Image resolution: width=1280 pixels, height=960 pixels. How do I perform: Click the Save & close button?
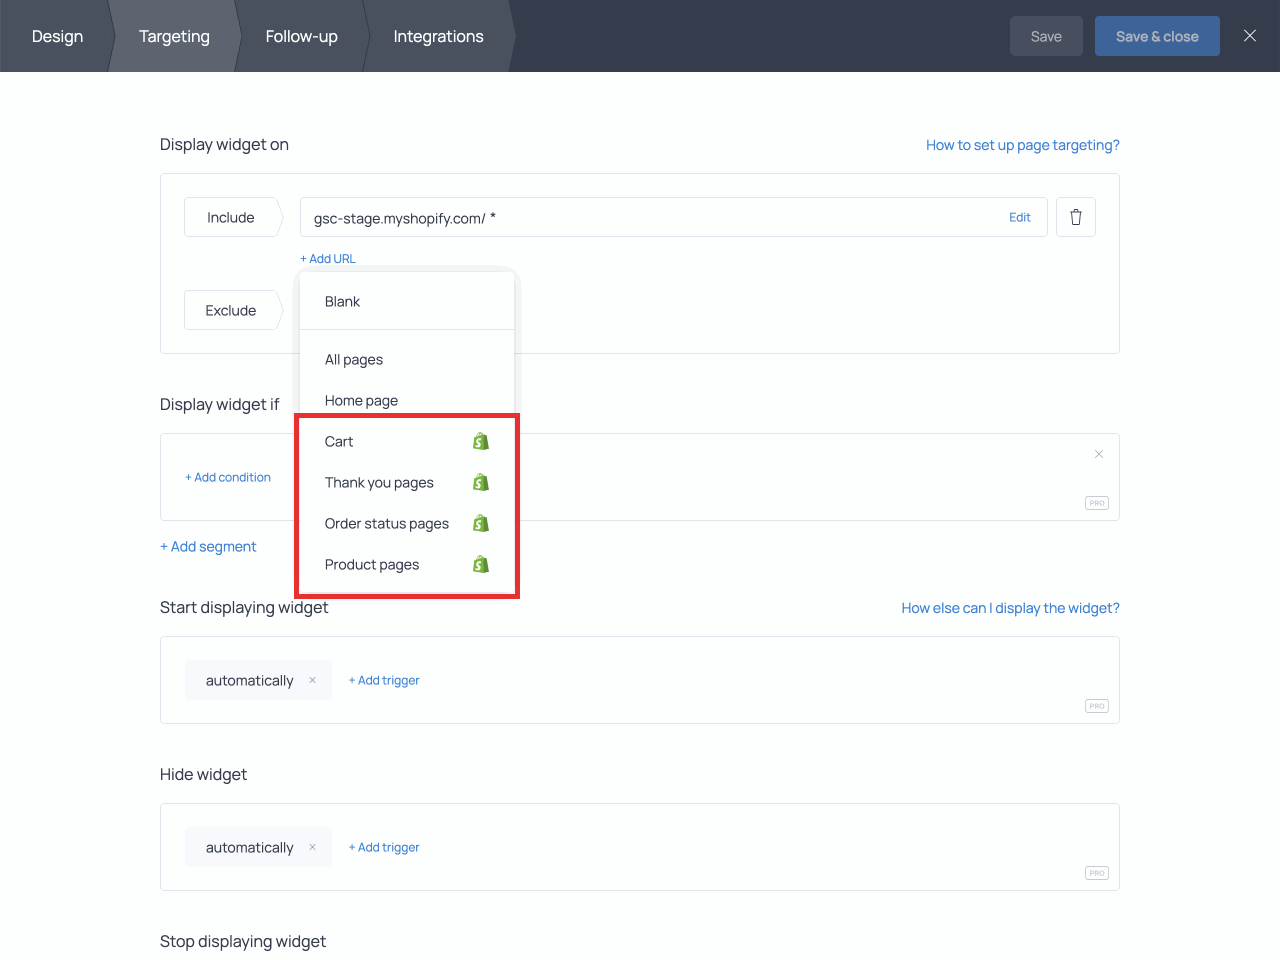click(1157, 35)
